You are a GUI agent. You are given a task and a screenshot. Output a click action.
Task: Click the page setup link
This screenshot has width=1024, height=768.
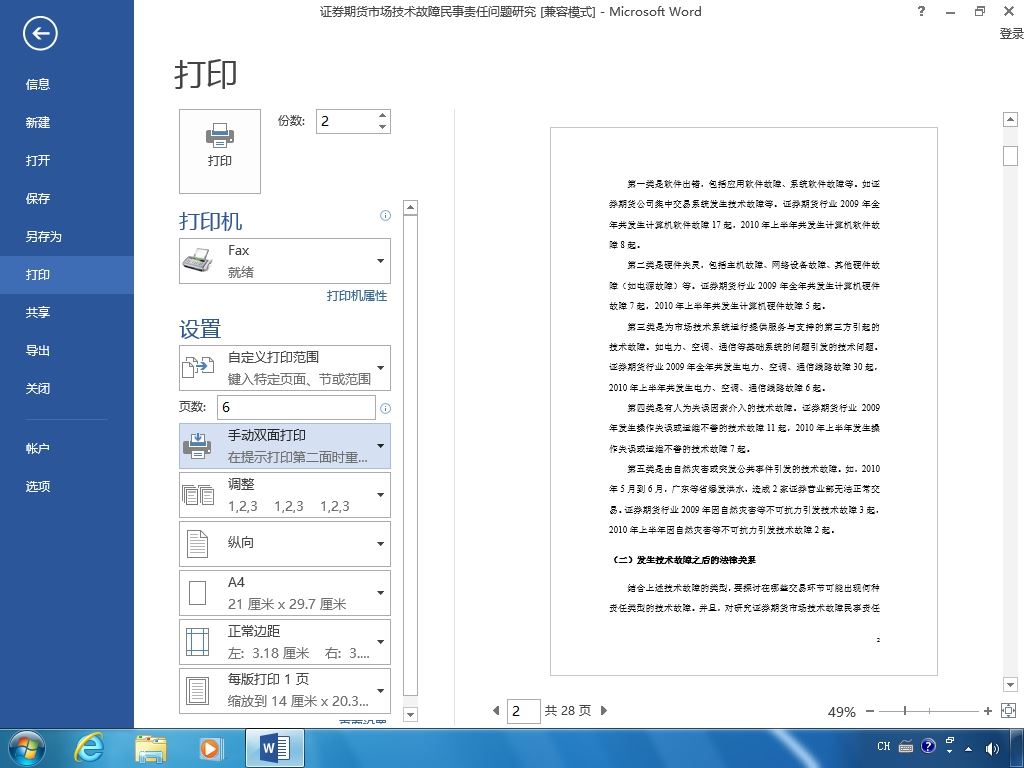363,722
